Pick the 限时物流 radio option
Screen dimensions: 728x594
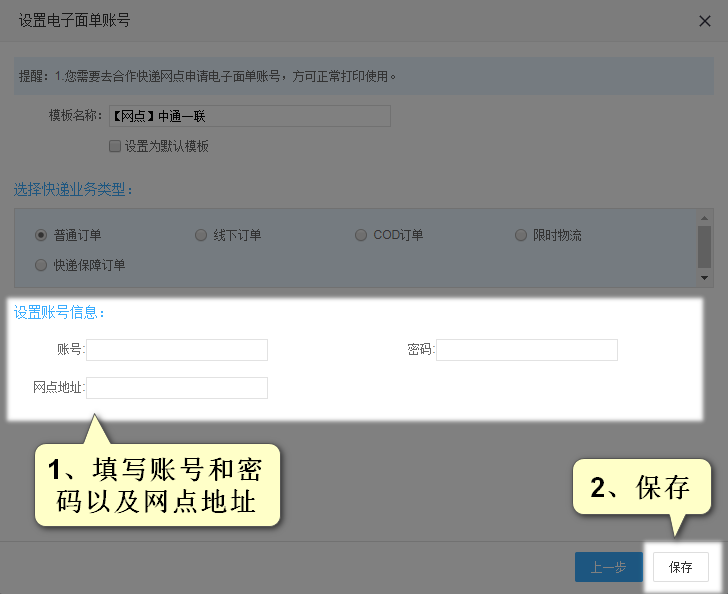point(521,235)
